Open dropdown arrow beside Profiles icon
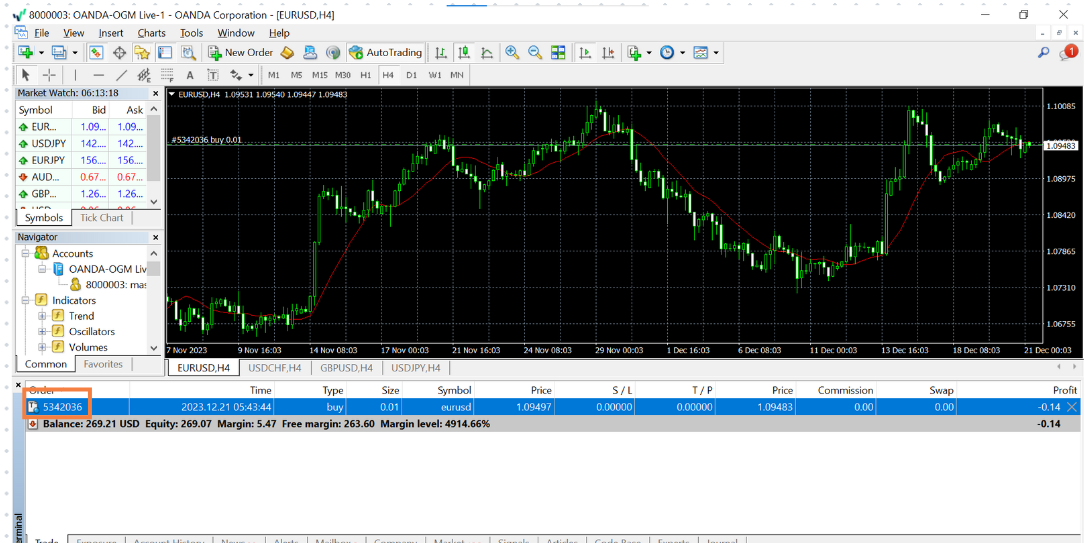This screenshot has height=543, width=1085. click(x=74, y=53)
